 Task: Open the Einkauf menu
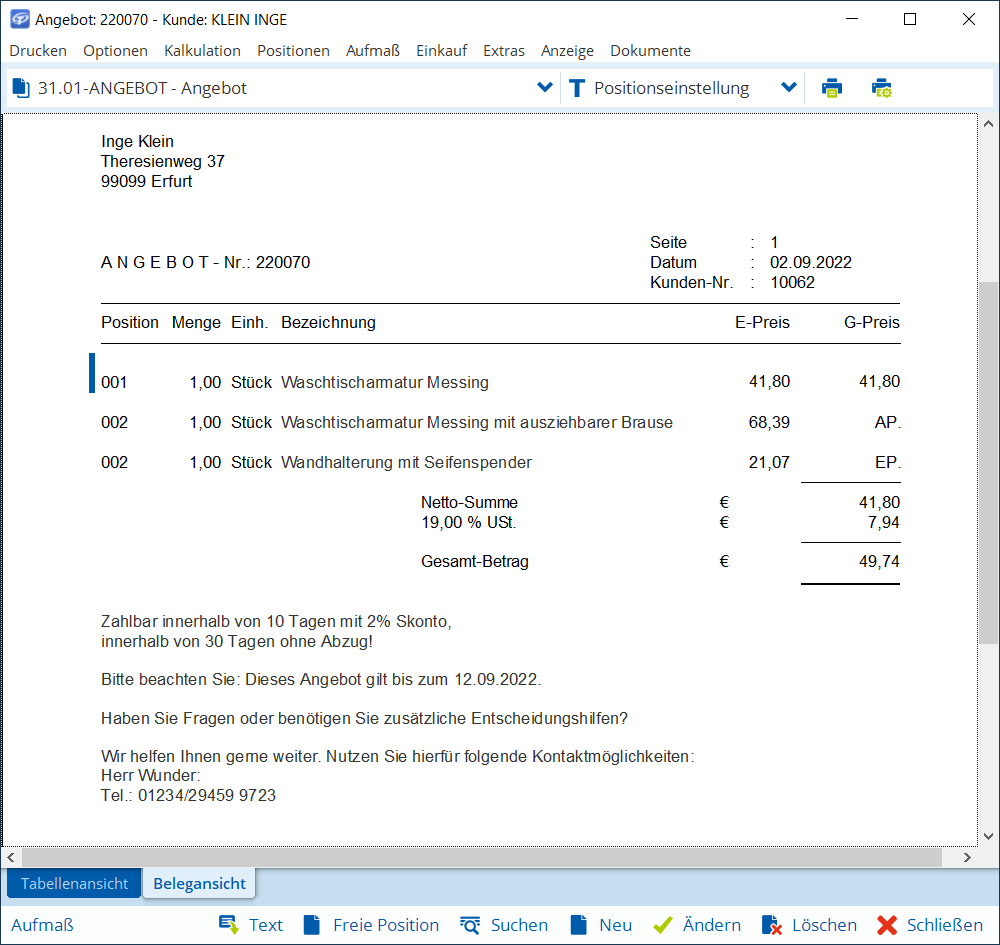(441, 50)
